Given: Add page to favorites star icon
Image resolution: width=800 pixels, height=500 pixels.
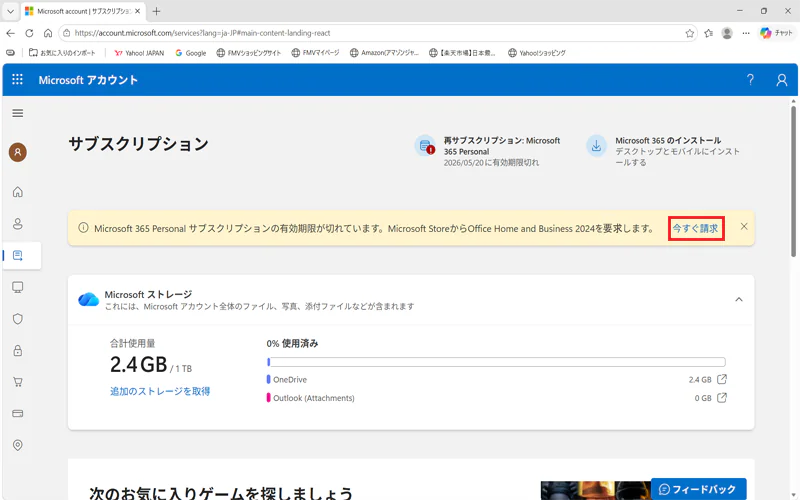Looking at the screenshot, I should 690,33.
